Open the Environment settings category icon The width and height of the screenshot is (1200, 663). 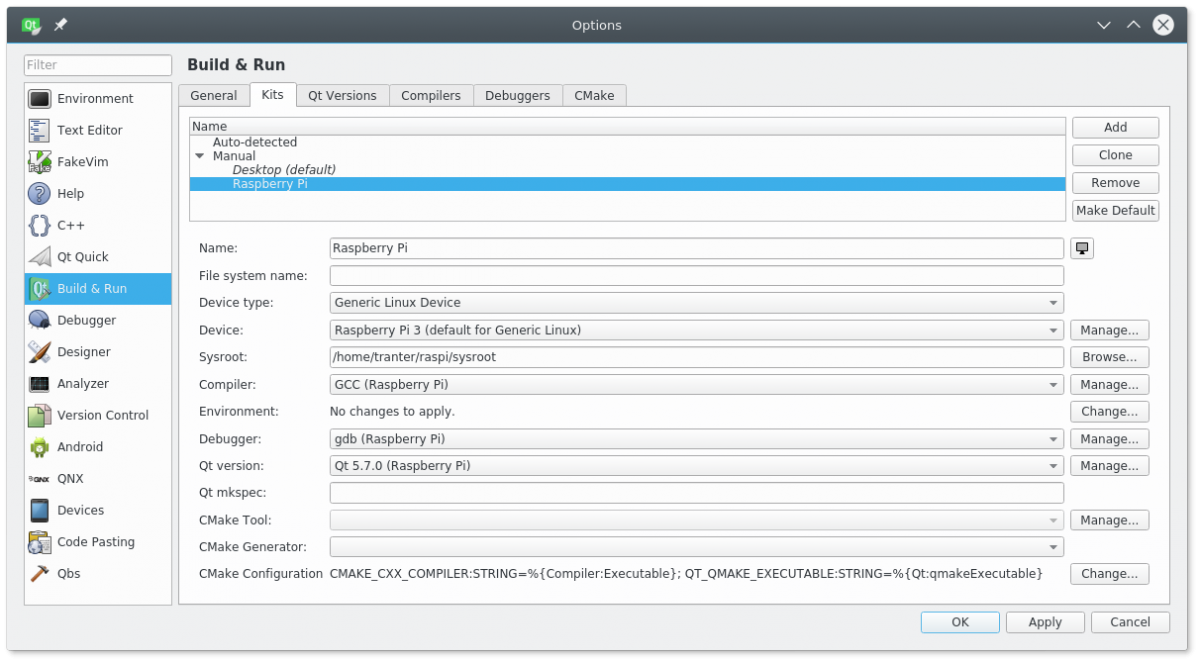40,99
